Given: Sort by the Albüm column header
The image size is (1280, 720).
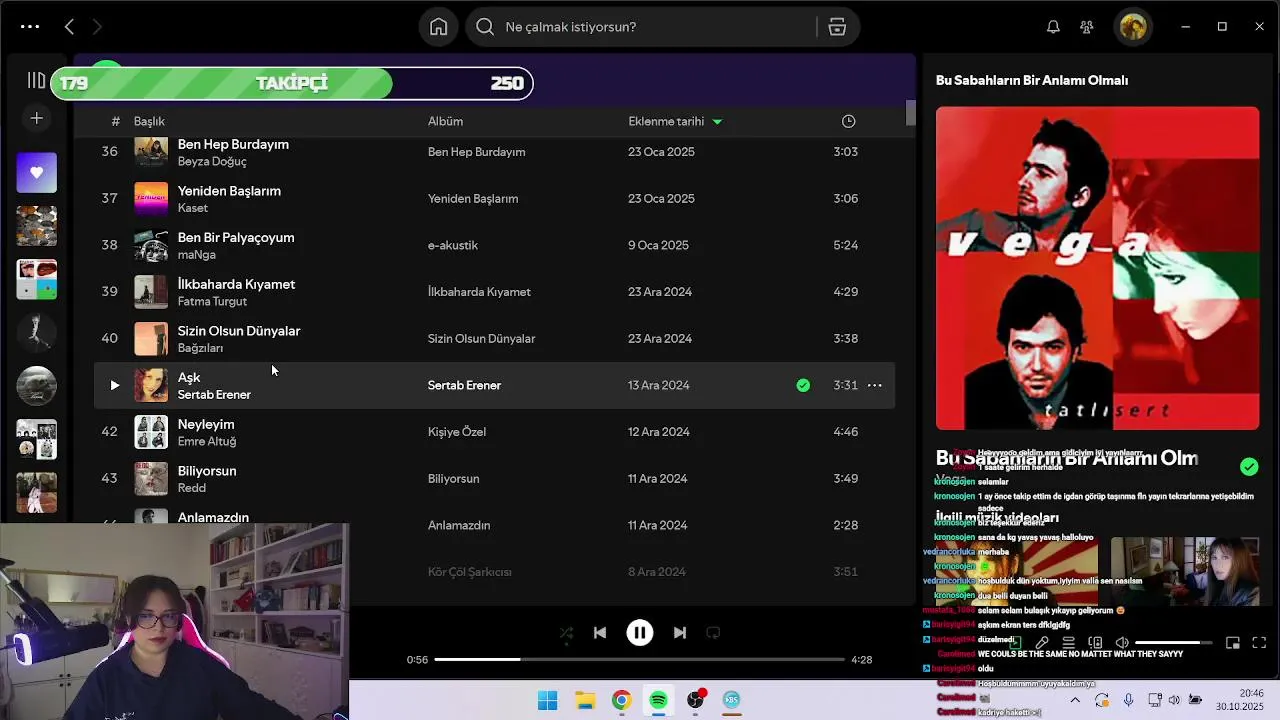Looking at the screenshot, I should coord(445,121).
